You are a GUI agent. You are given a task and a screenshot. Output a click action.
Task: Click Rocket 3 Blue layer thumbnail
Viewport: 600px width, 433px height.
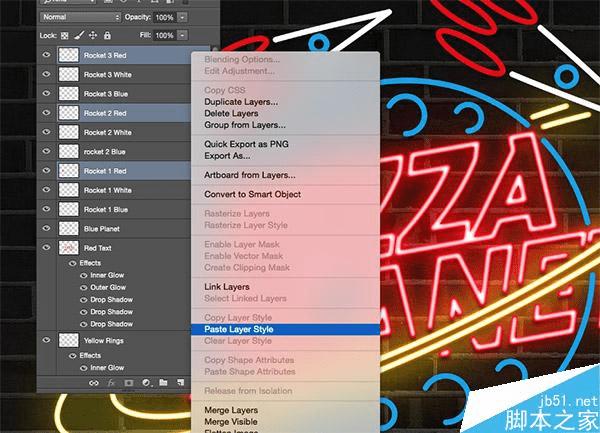pos(69,94)
